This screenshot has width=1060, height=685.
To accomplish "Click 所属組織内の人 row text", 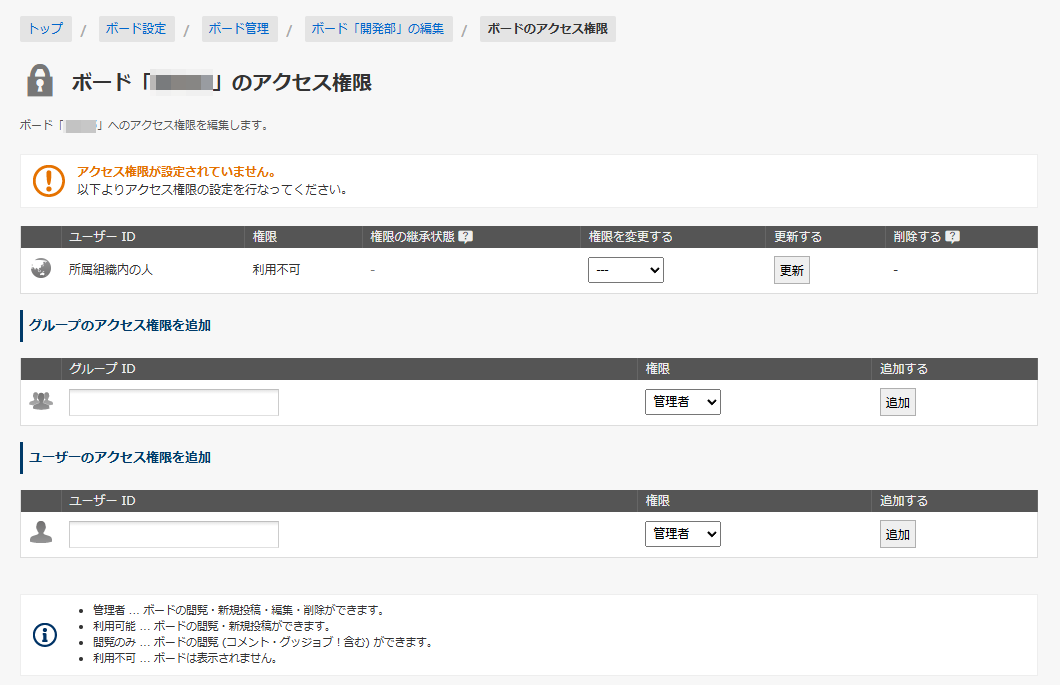I will pos(111,269).
